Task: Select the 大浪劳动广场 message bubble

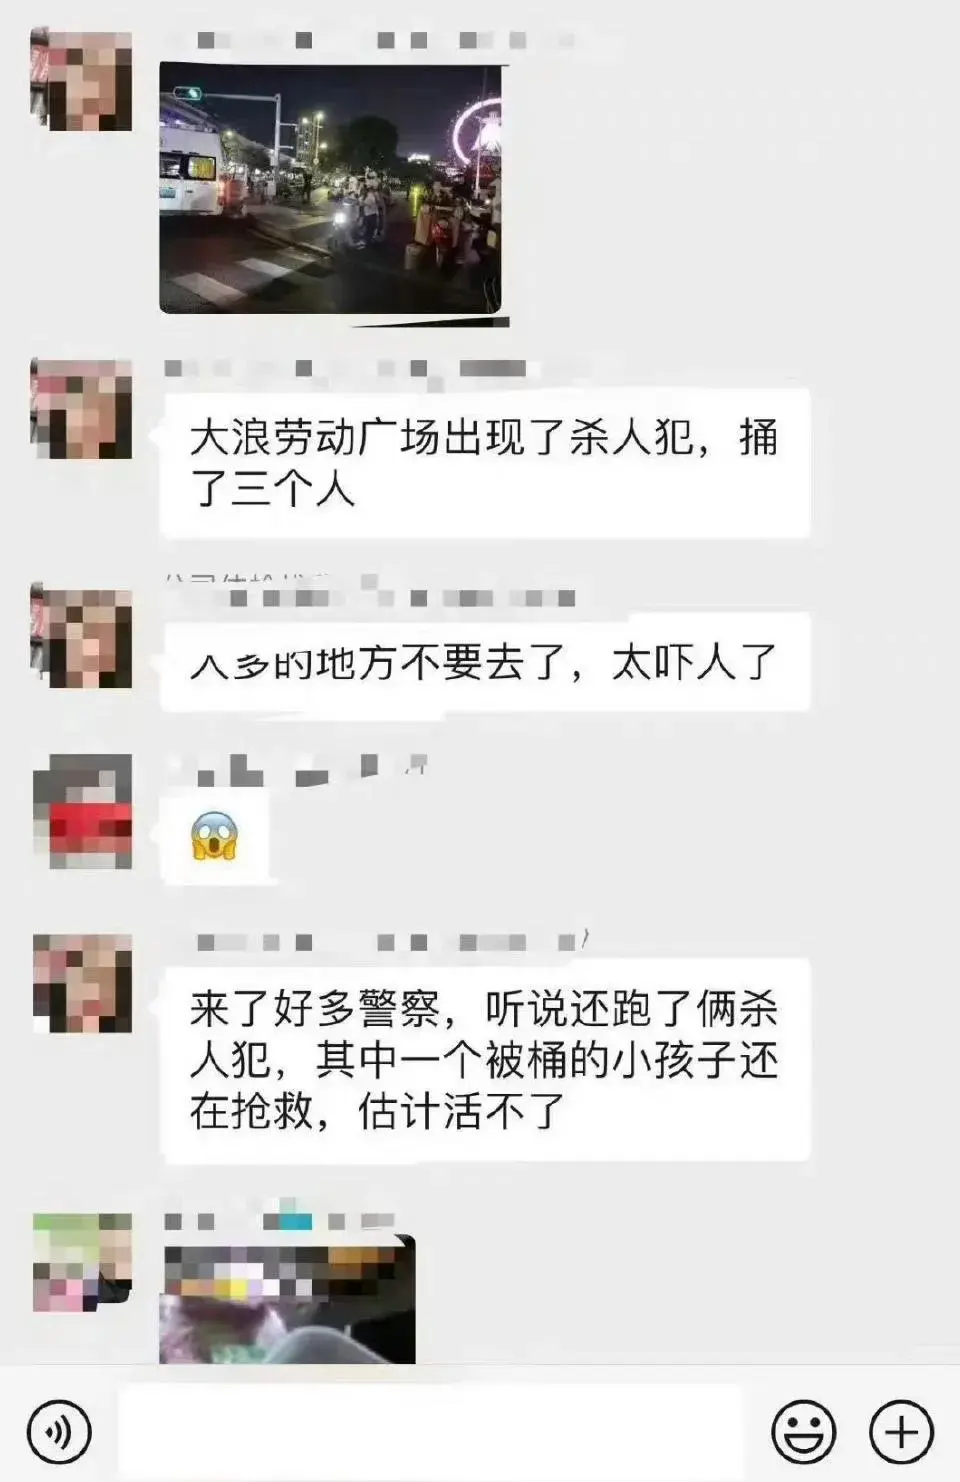Action: point(485,463)
